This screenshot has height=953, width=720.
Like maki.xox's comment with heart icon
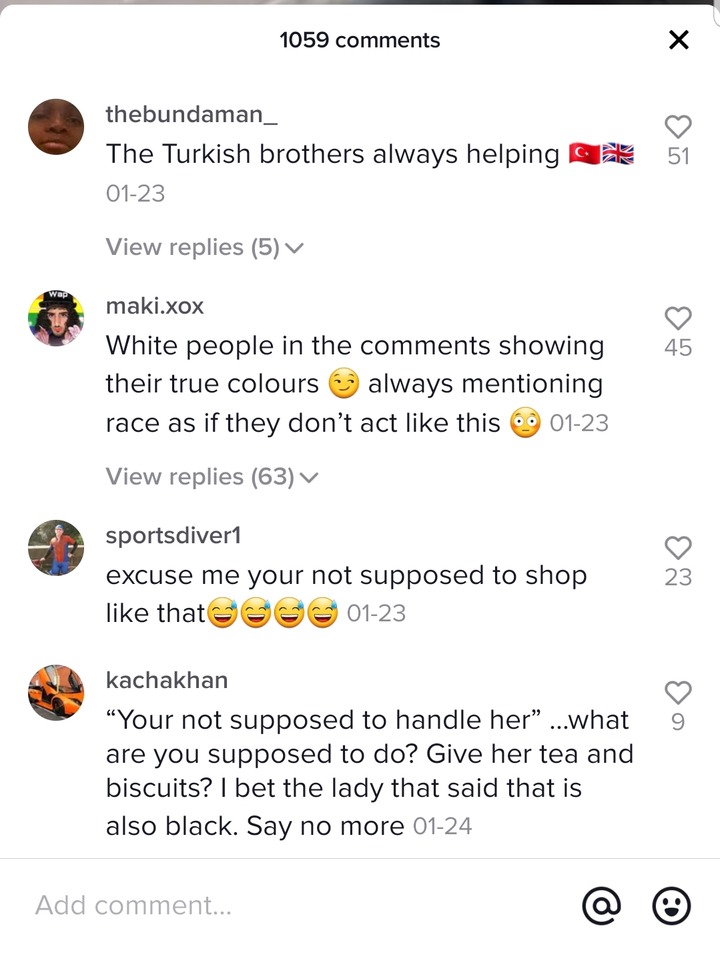click(x=678, y=319)
